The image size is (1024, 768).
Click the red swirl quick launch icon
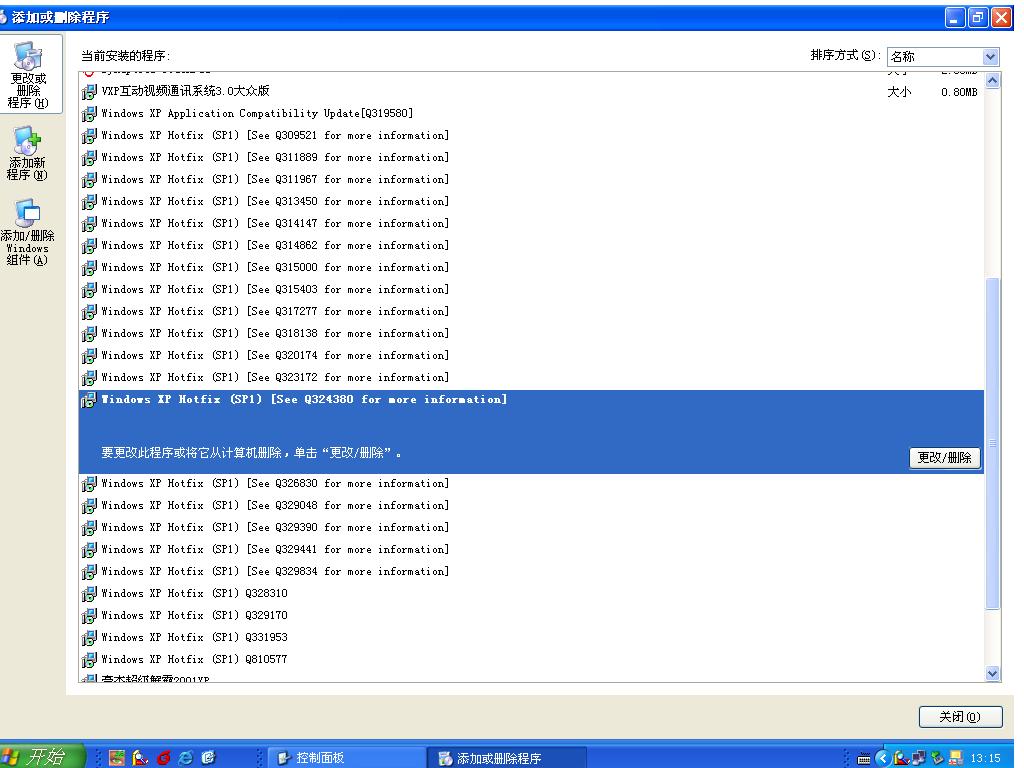[x=163, y=758]
